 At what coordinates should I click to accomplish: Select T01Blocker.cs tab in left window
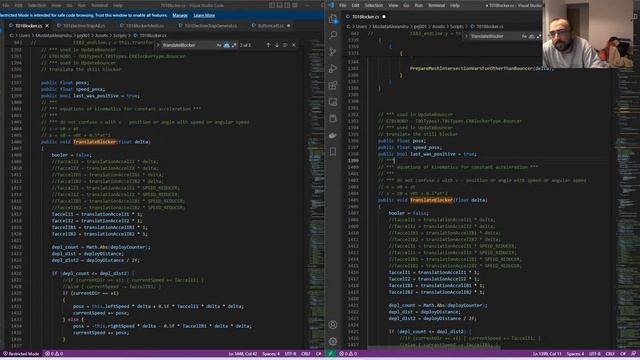(29, 26)
